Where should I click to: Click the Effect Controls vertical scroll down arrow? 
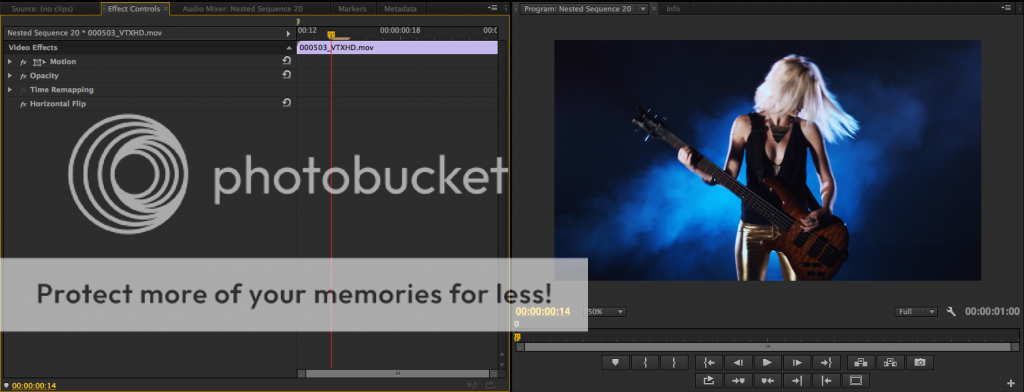(502, 364)
